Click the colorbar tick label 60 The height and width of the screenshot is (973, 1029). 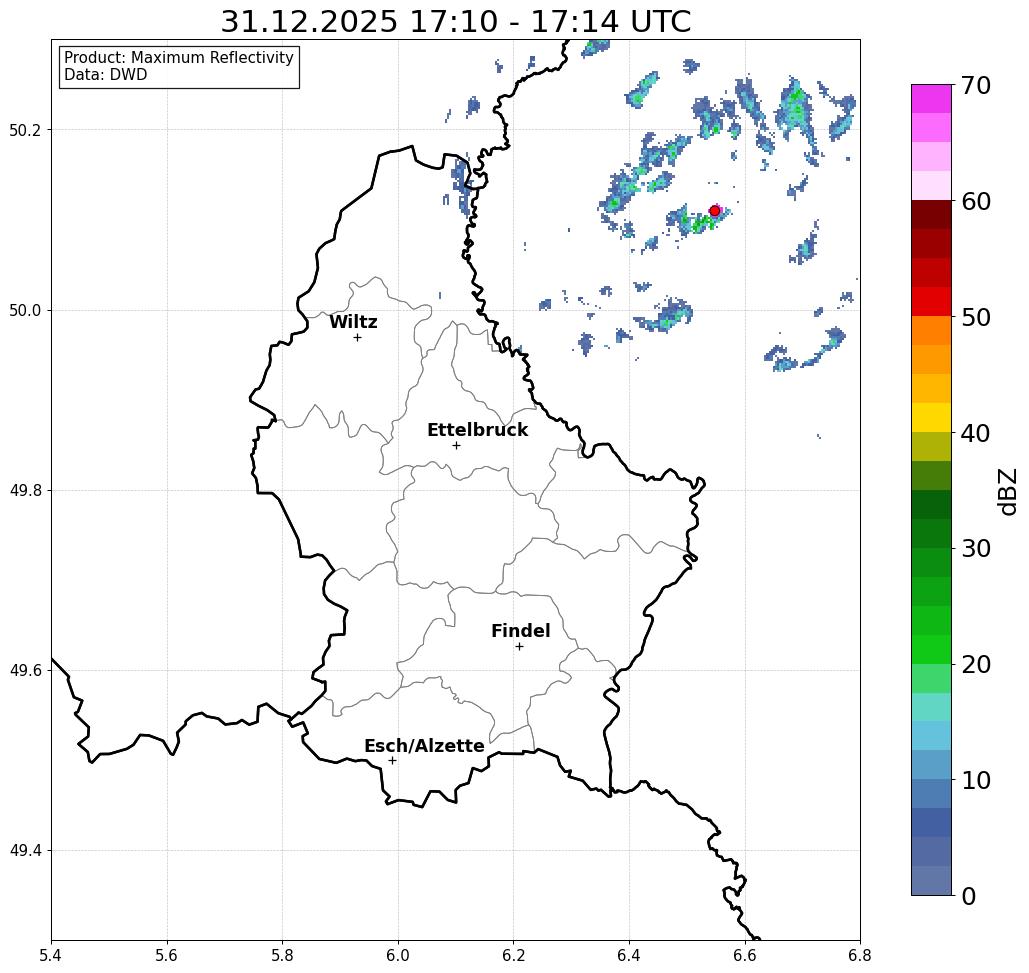pos(976,201)
